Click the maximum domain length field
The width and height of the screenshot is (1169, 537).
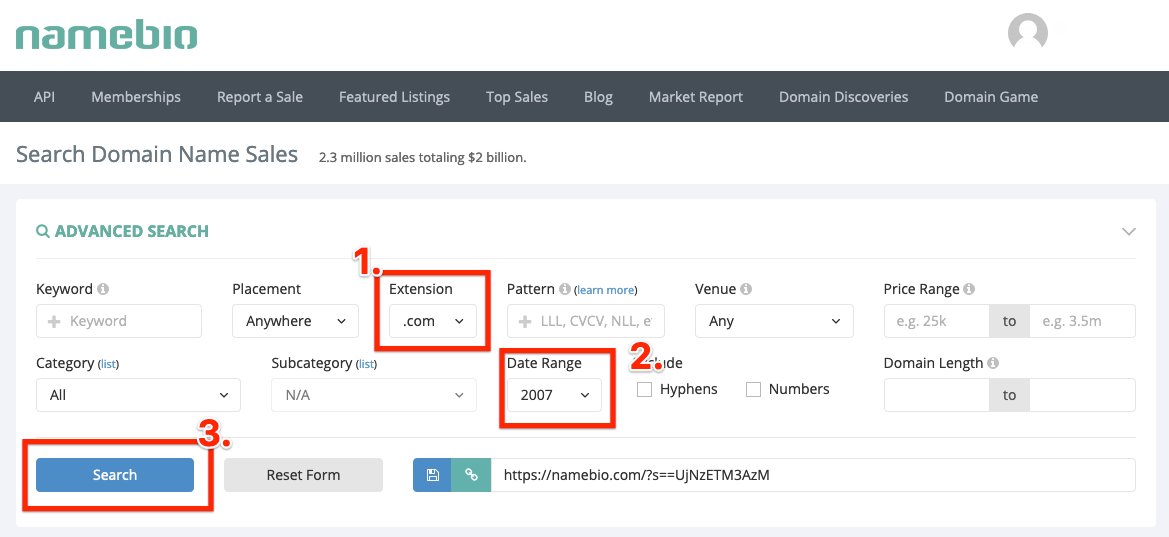point(1083,395)
